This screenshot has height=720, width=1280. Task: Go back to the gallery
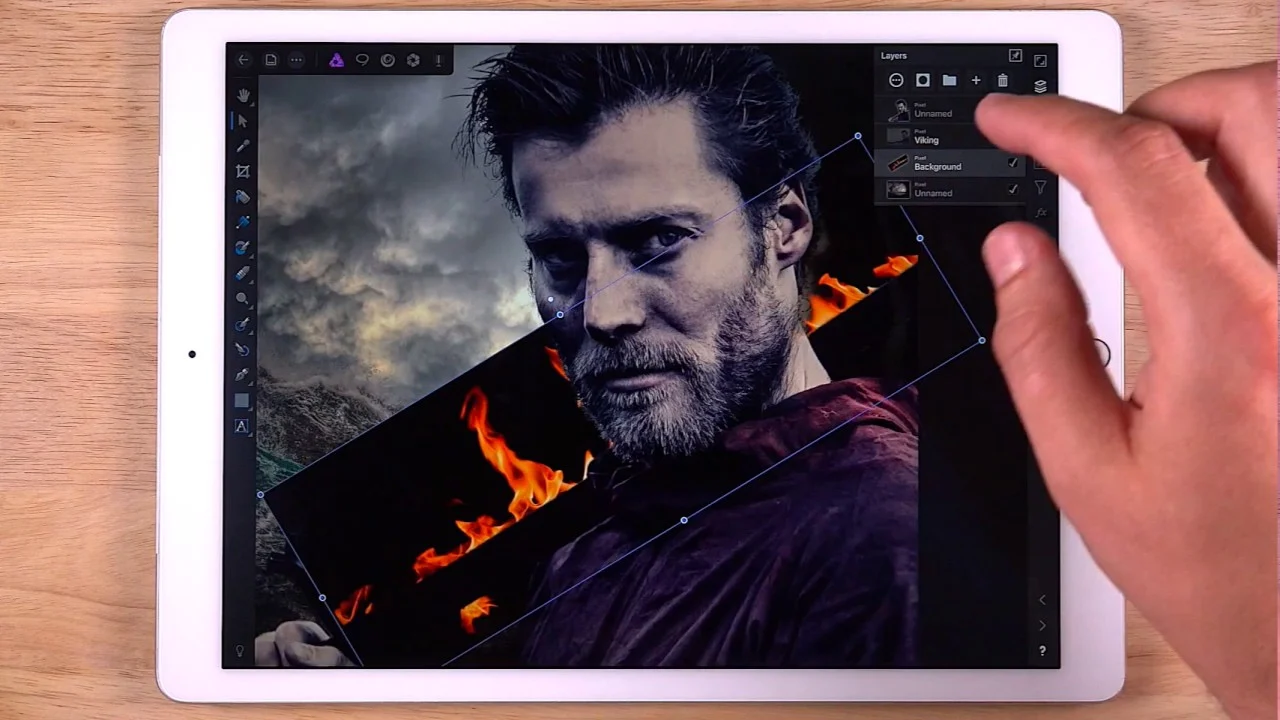(x=243, y=60)
